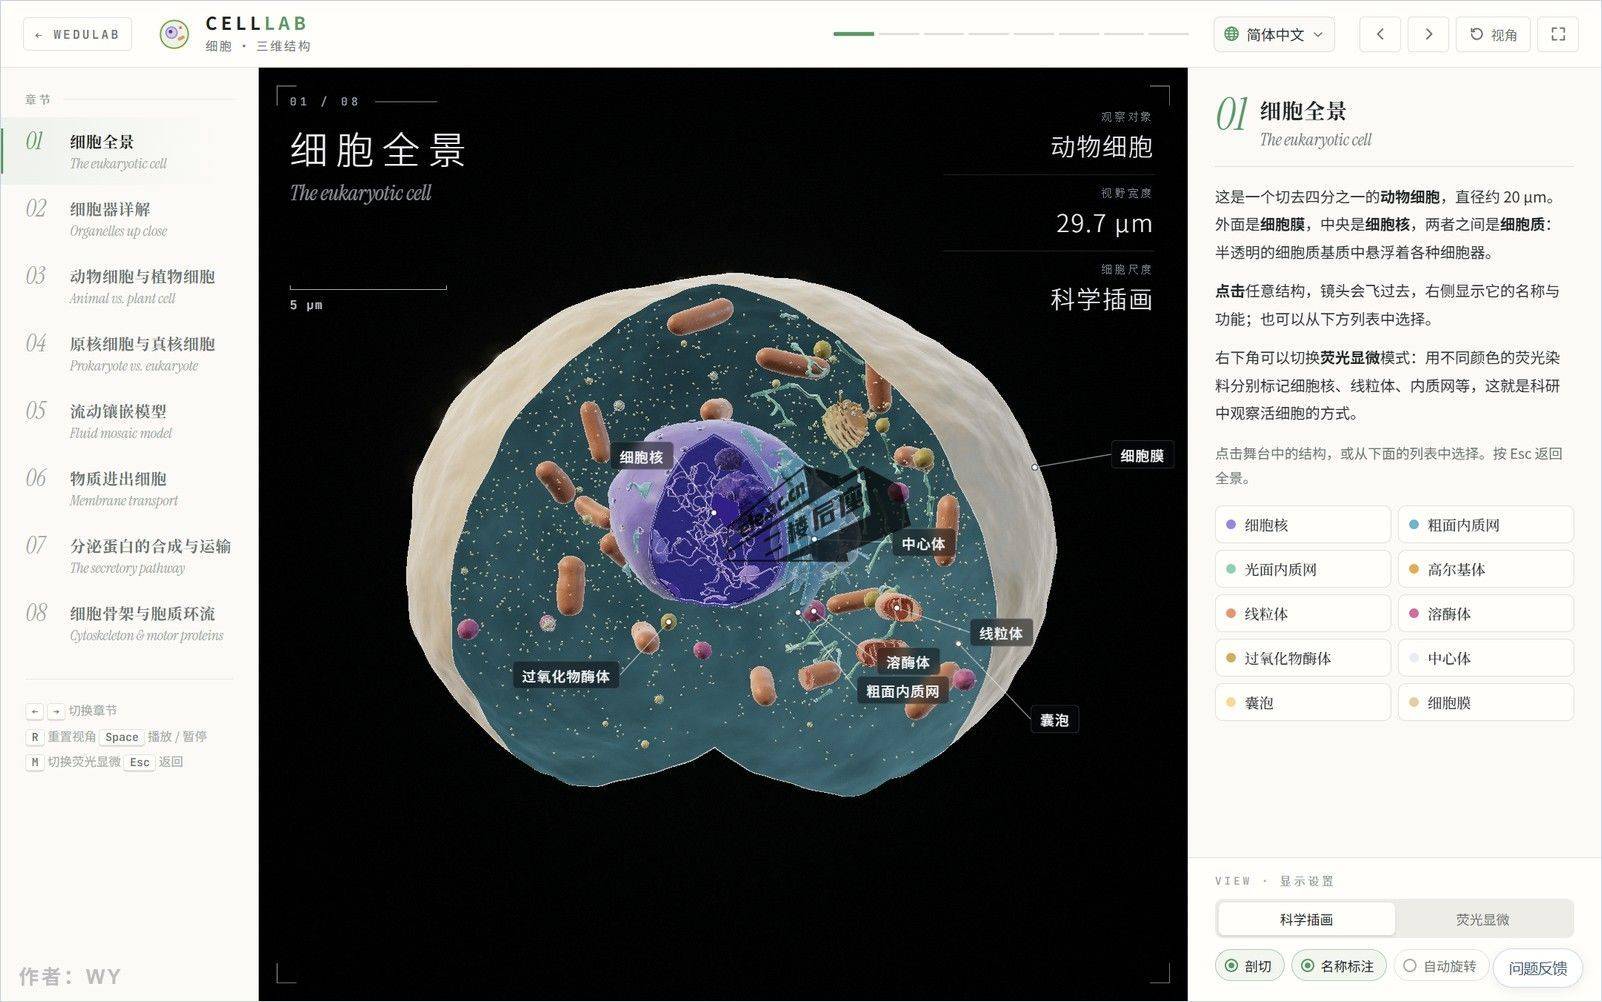This screenshot has height=1002, width=1602.
Task: Enable 自动旋转 auto-rotate
Action: [x=1440, y=966]
